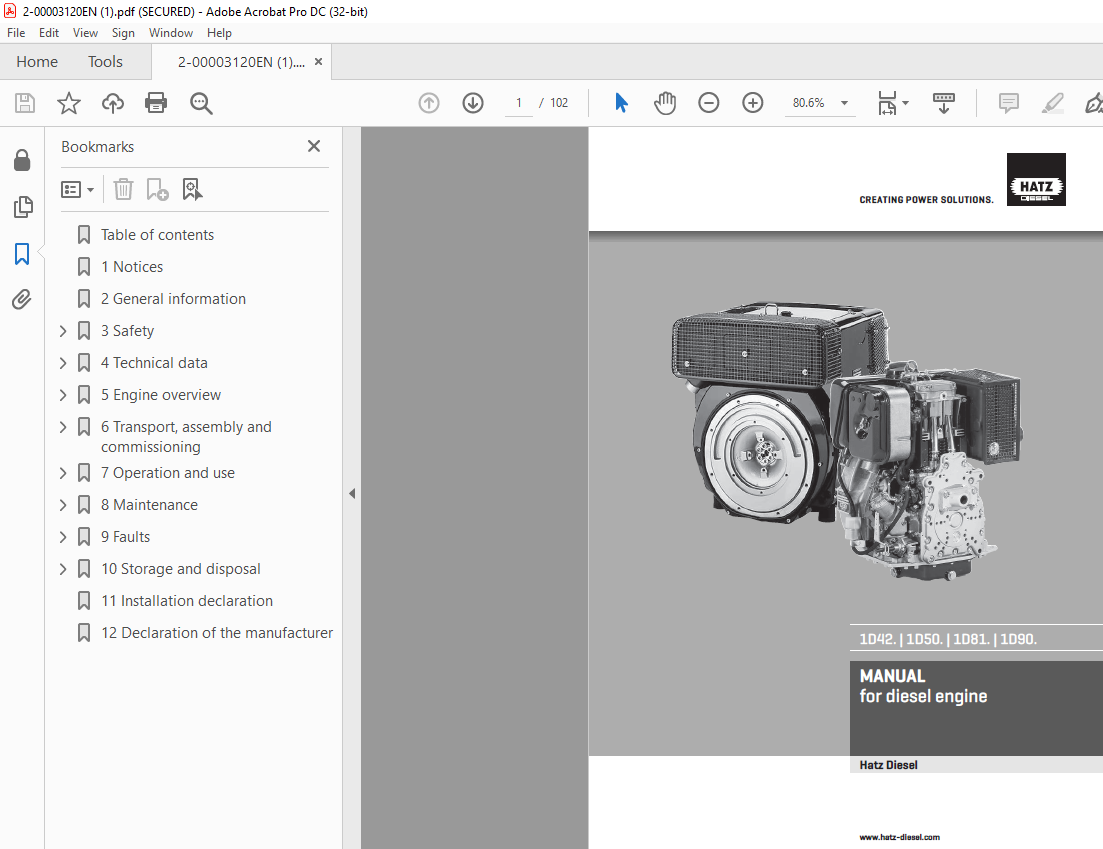This screenshot has height=849, width=1103.
Task: Select the highlight text tool
Action: click(1052, 103)
